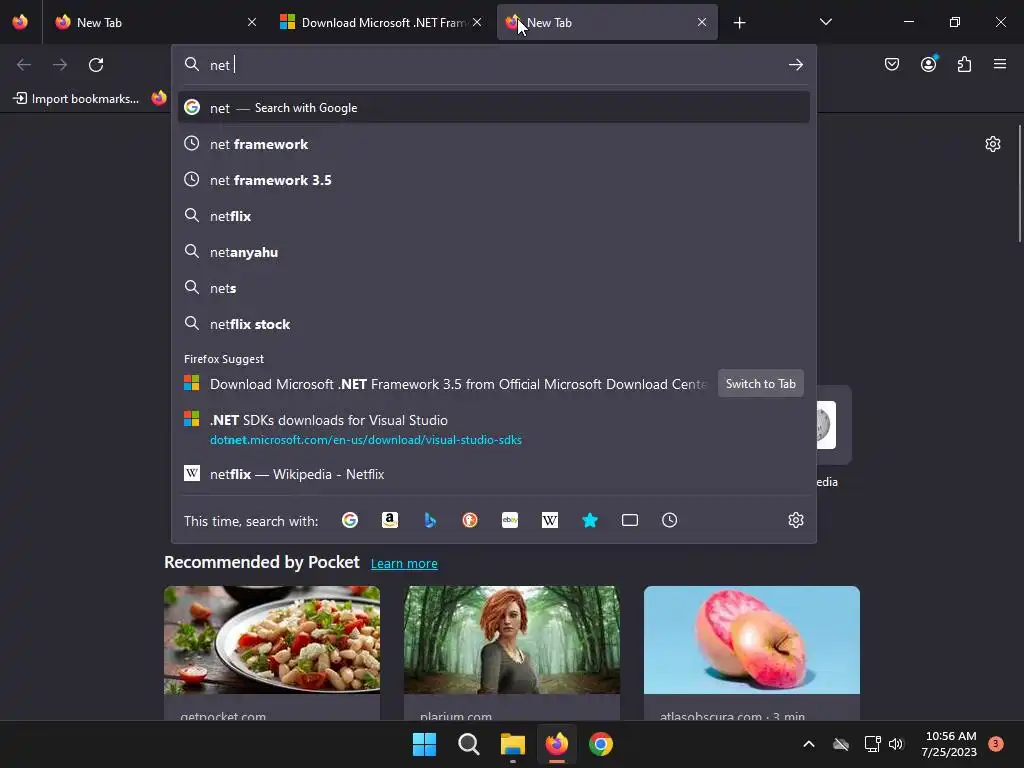Choose 'net — Search with Google' suggestion
This screenshot has height=768, width=1024.
tap(494, 108)
